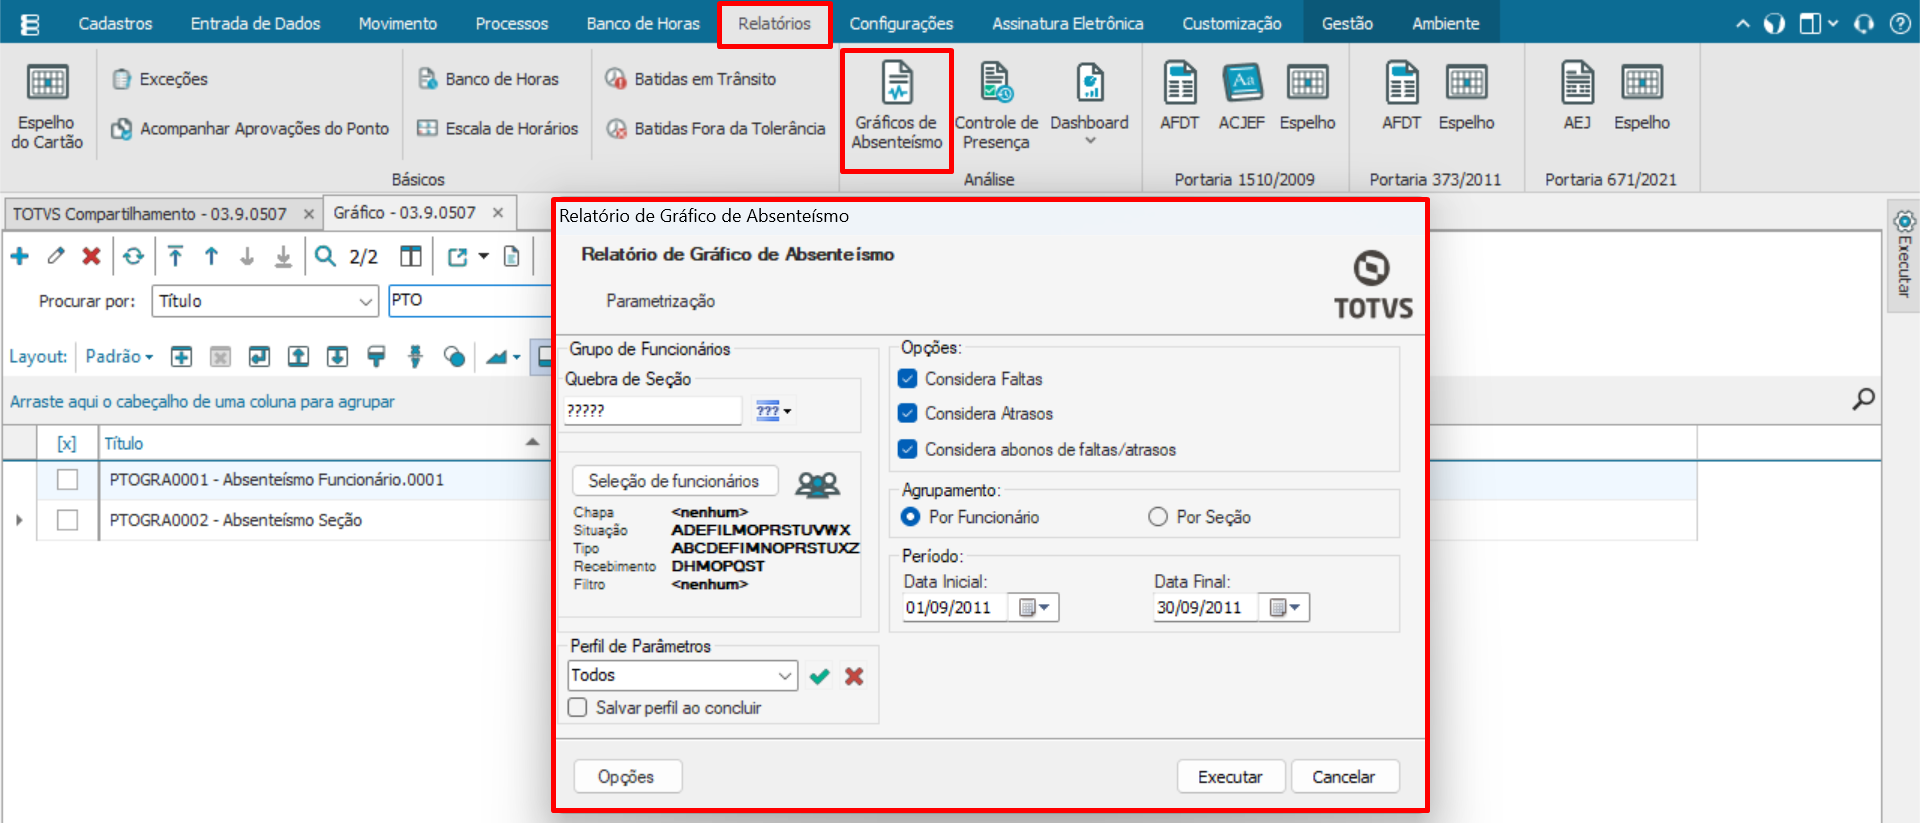Open AEJ under Portaria 671/2021
This screenshot has height=823, width=1920.
click(1577, 97)
